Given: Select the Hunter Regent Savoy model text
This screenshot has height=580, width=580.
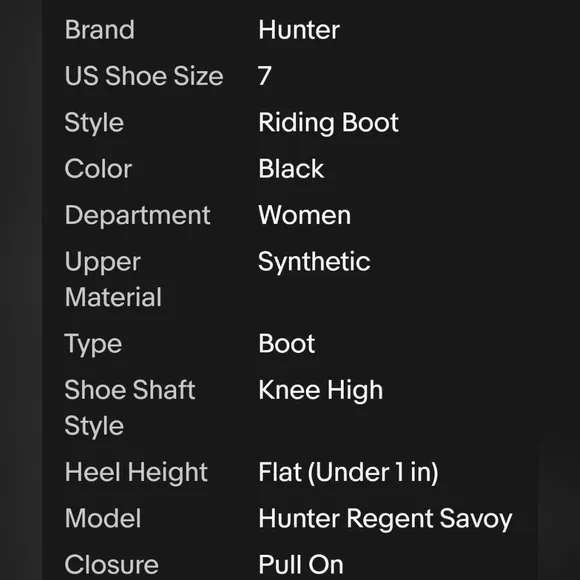Looking at the screenshot, I should (x=385, y=519).
